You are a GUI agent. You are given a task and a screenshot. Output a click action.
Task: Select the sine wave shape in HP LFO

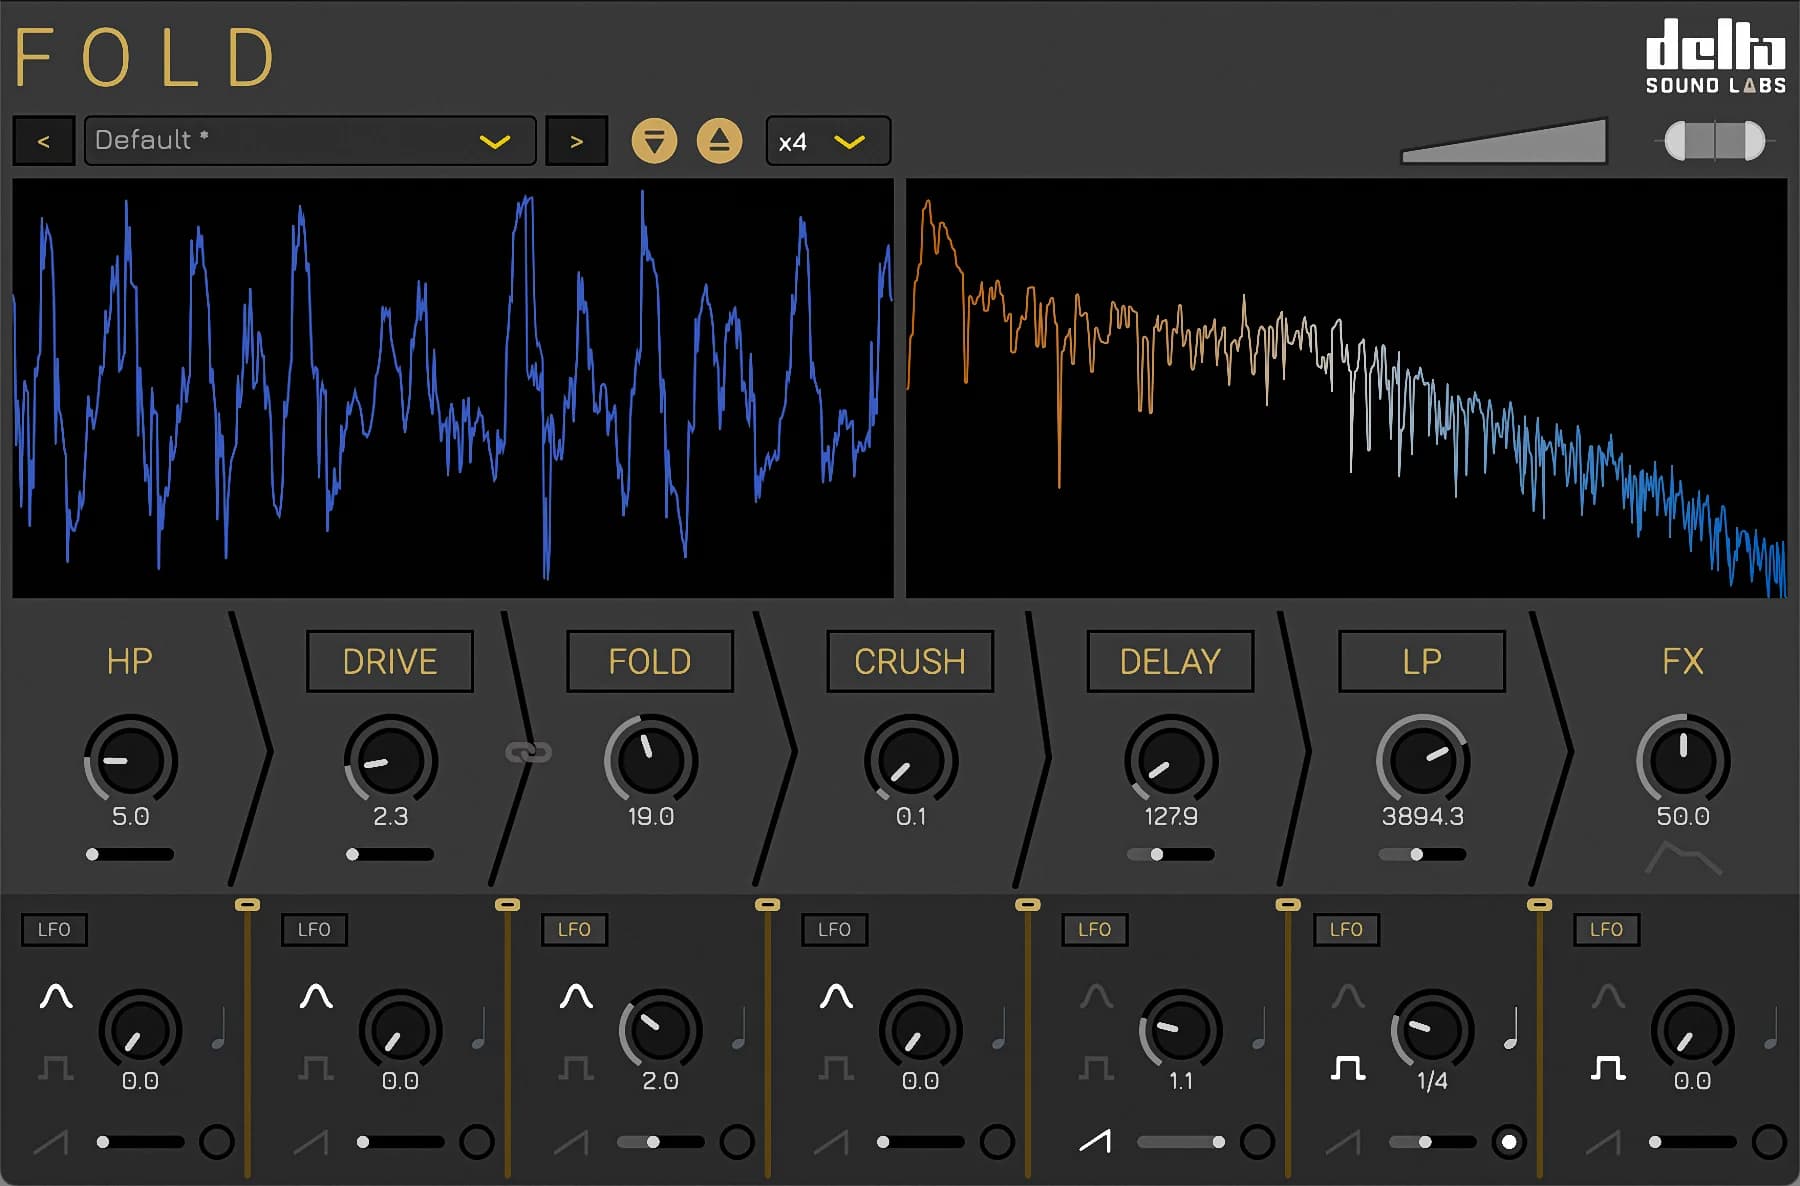click(x=56, y=996)
